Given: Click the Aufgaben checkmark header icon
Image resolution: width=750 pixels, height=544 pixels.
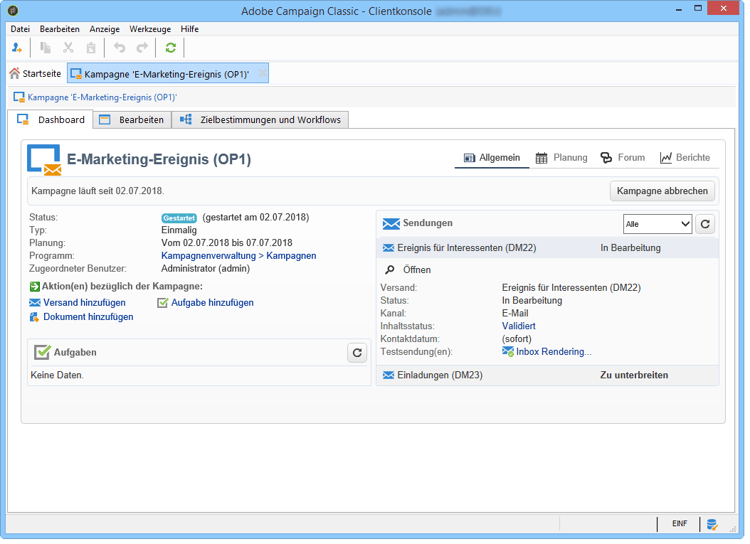Looking at the screenshot, I should (42, 353).
